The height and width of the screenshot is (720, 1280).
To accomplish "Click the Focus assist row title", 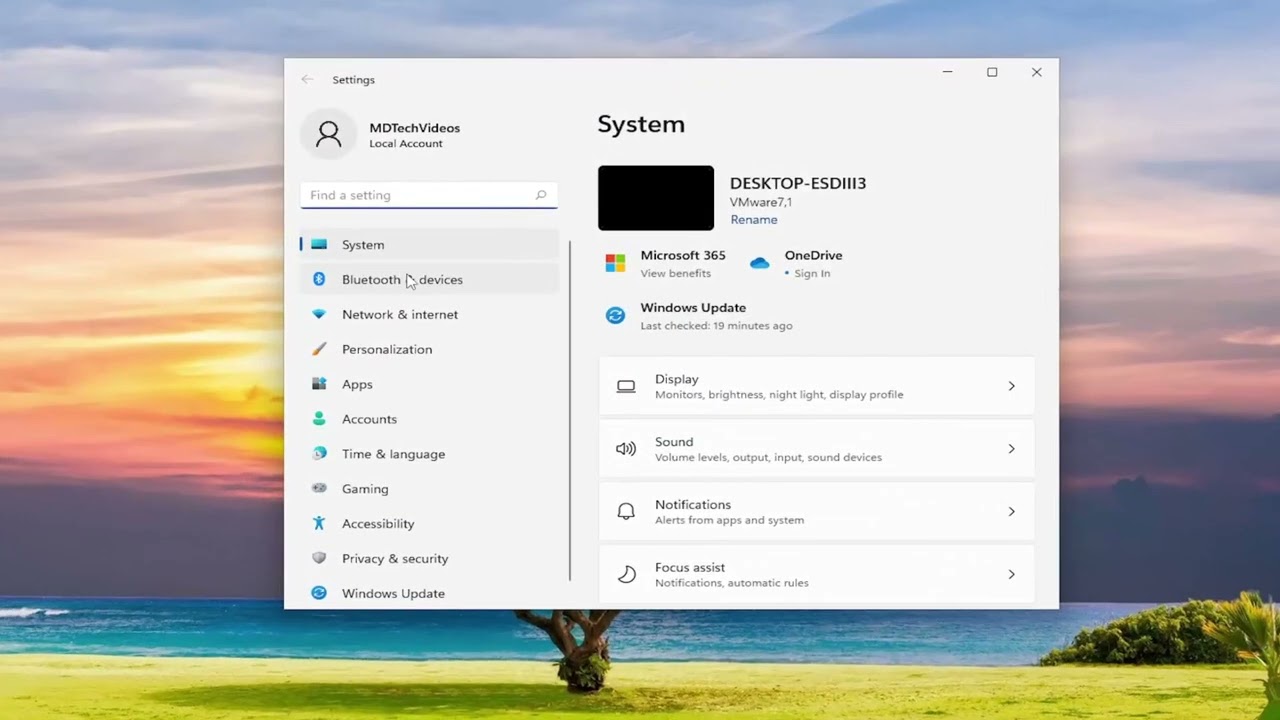I will tap(690, 568).
